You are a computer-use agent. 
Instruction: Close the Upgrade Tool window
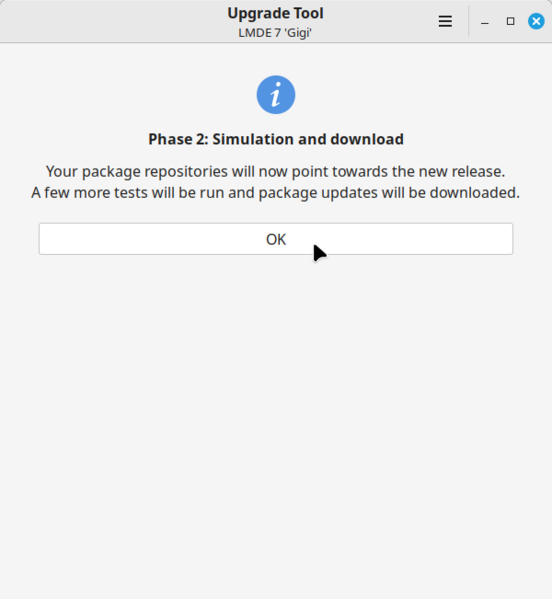[x=536, y=21]
